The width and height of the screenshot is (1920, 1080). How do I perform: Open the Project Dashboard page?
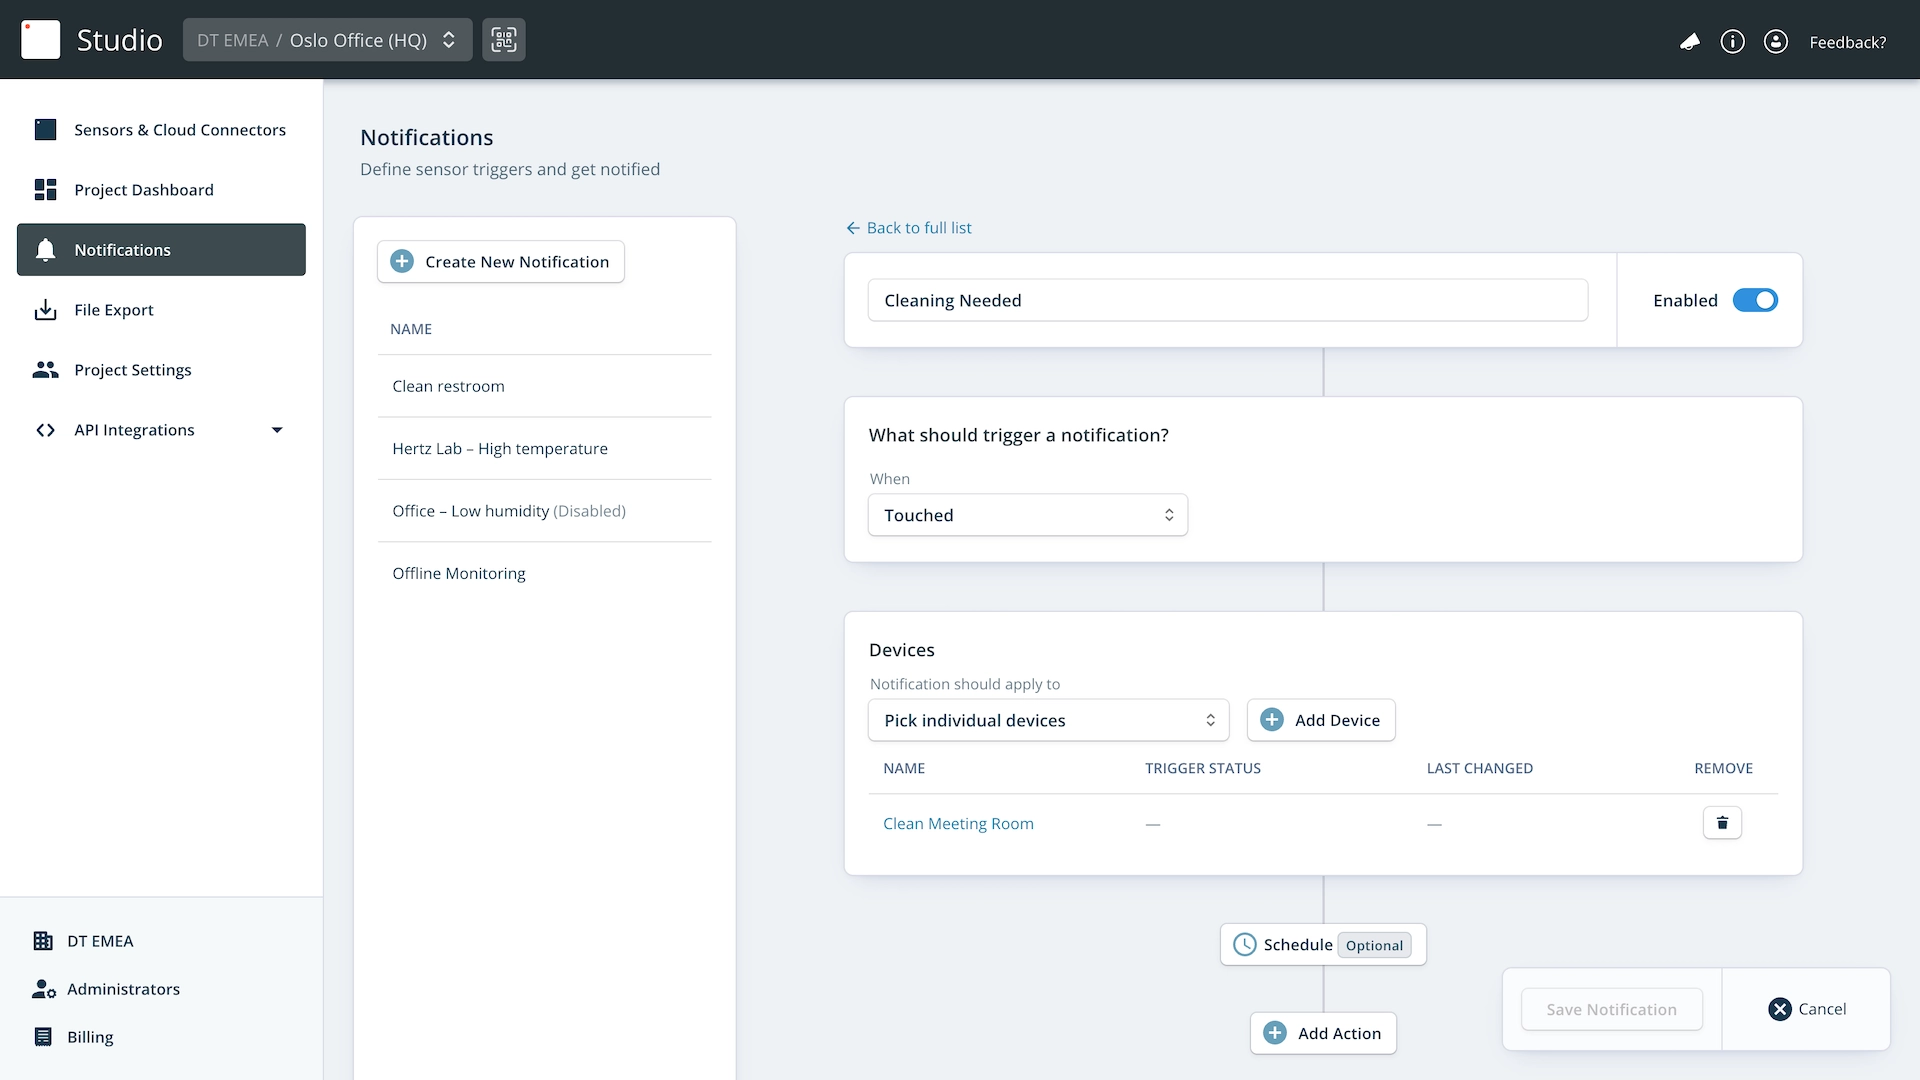coord(143,190)
